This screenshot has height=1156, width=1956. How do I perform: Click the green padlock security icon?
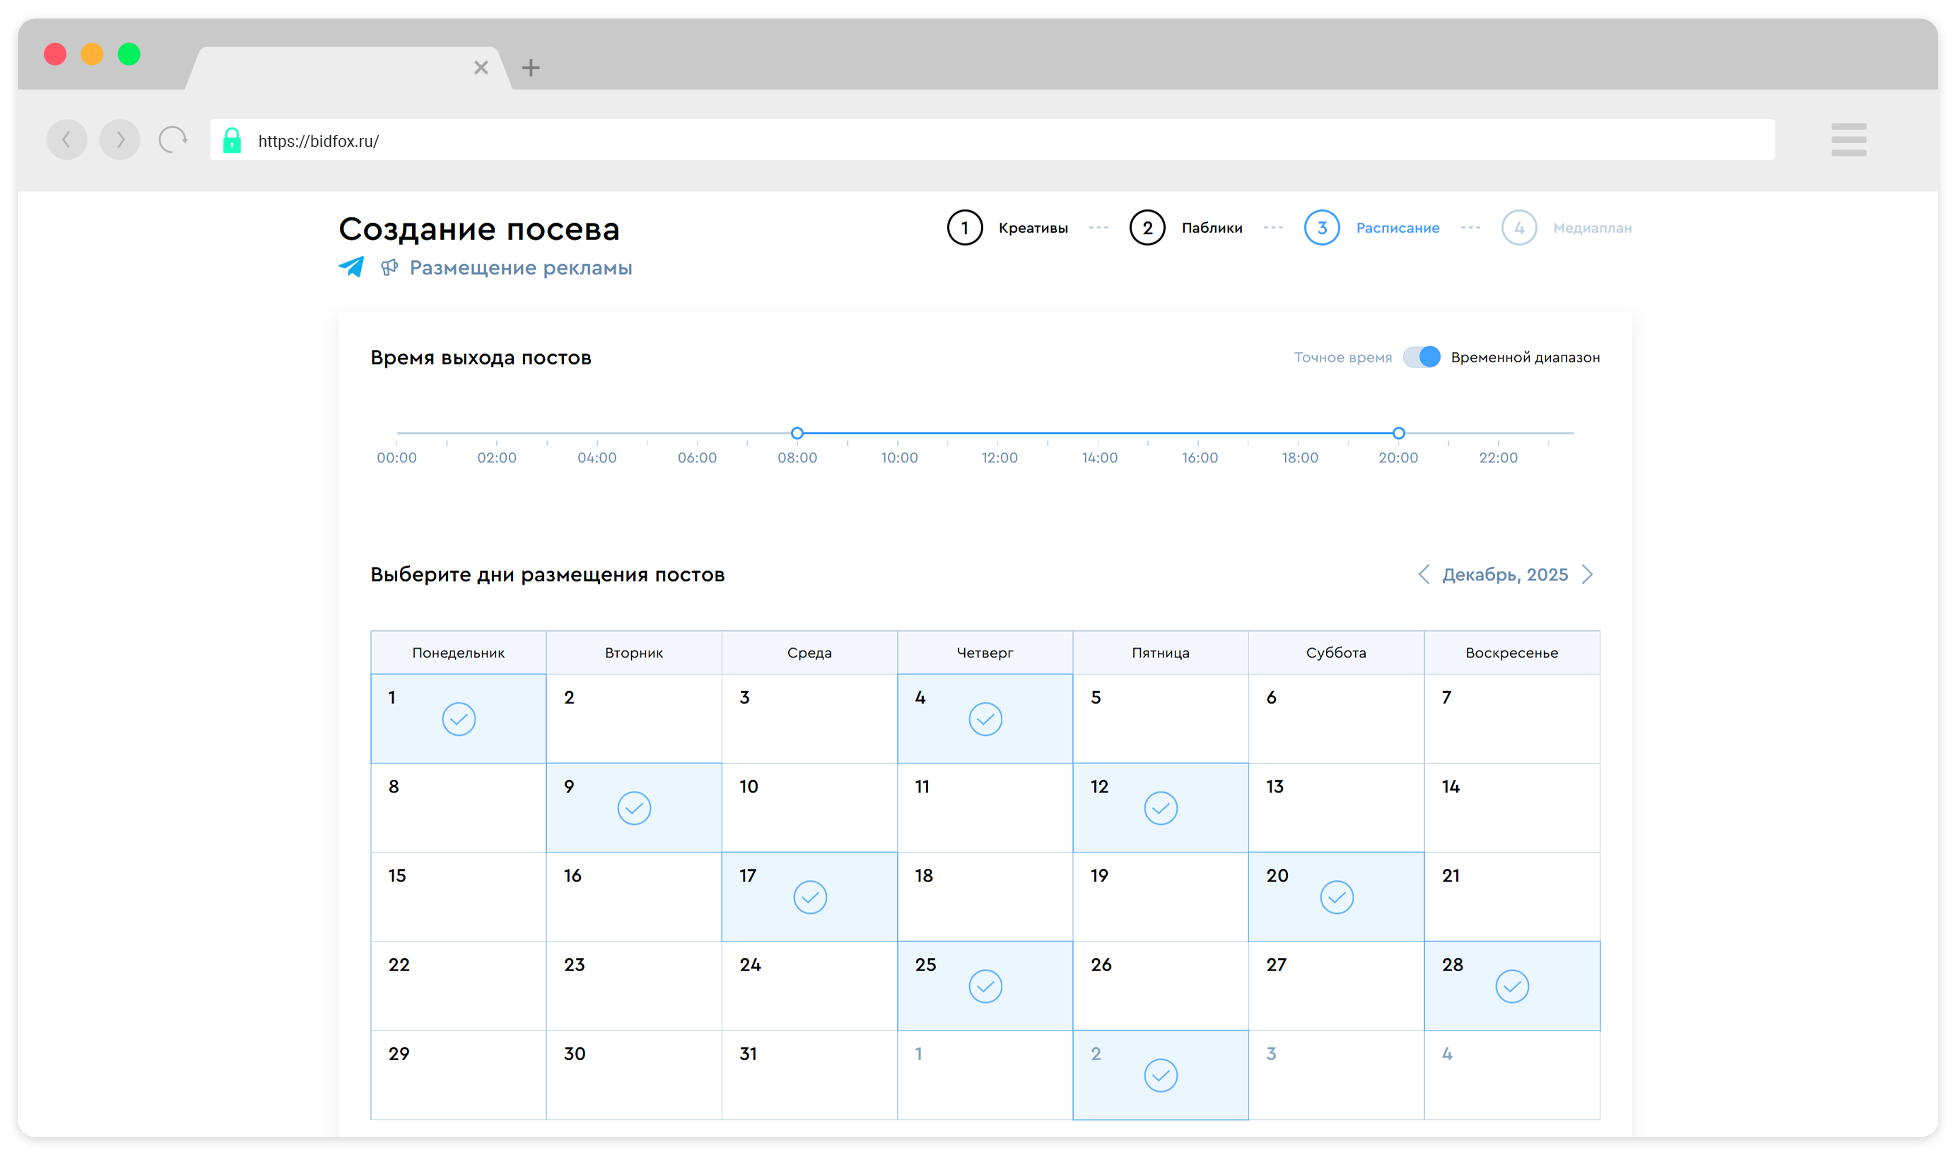(x=232, y=140)
